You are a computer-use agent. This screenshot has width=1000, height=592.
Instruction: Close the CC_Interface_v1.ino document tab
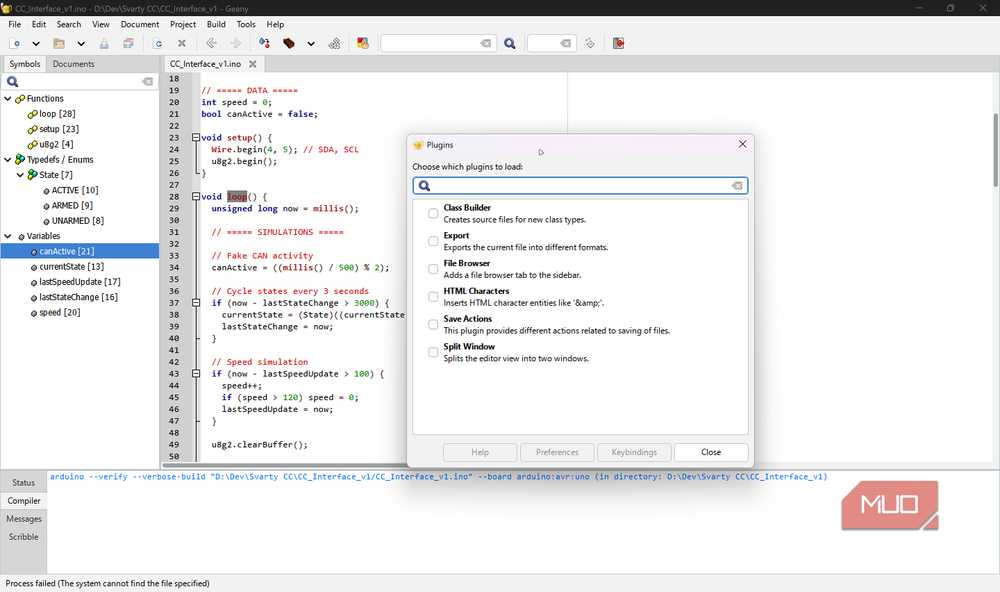(x=253, y=64)
